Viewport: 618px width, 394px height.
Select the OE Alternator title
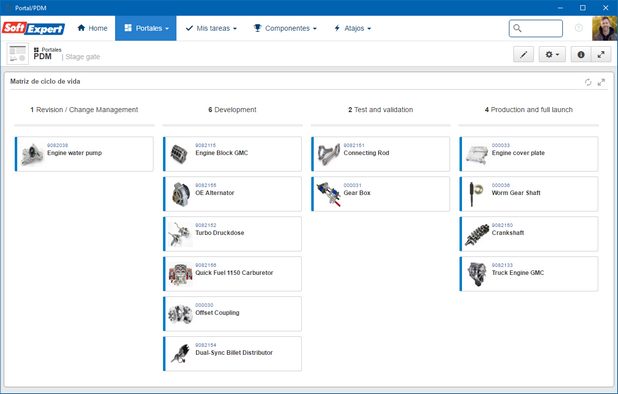click(215, 193)
